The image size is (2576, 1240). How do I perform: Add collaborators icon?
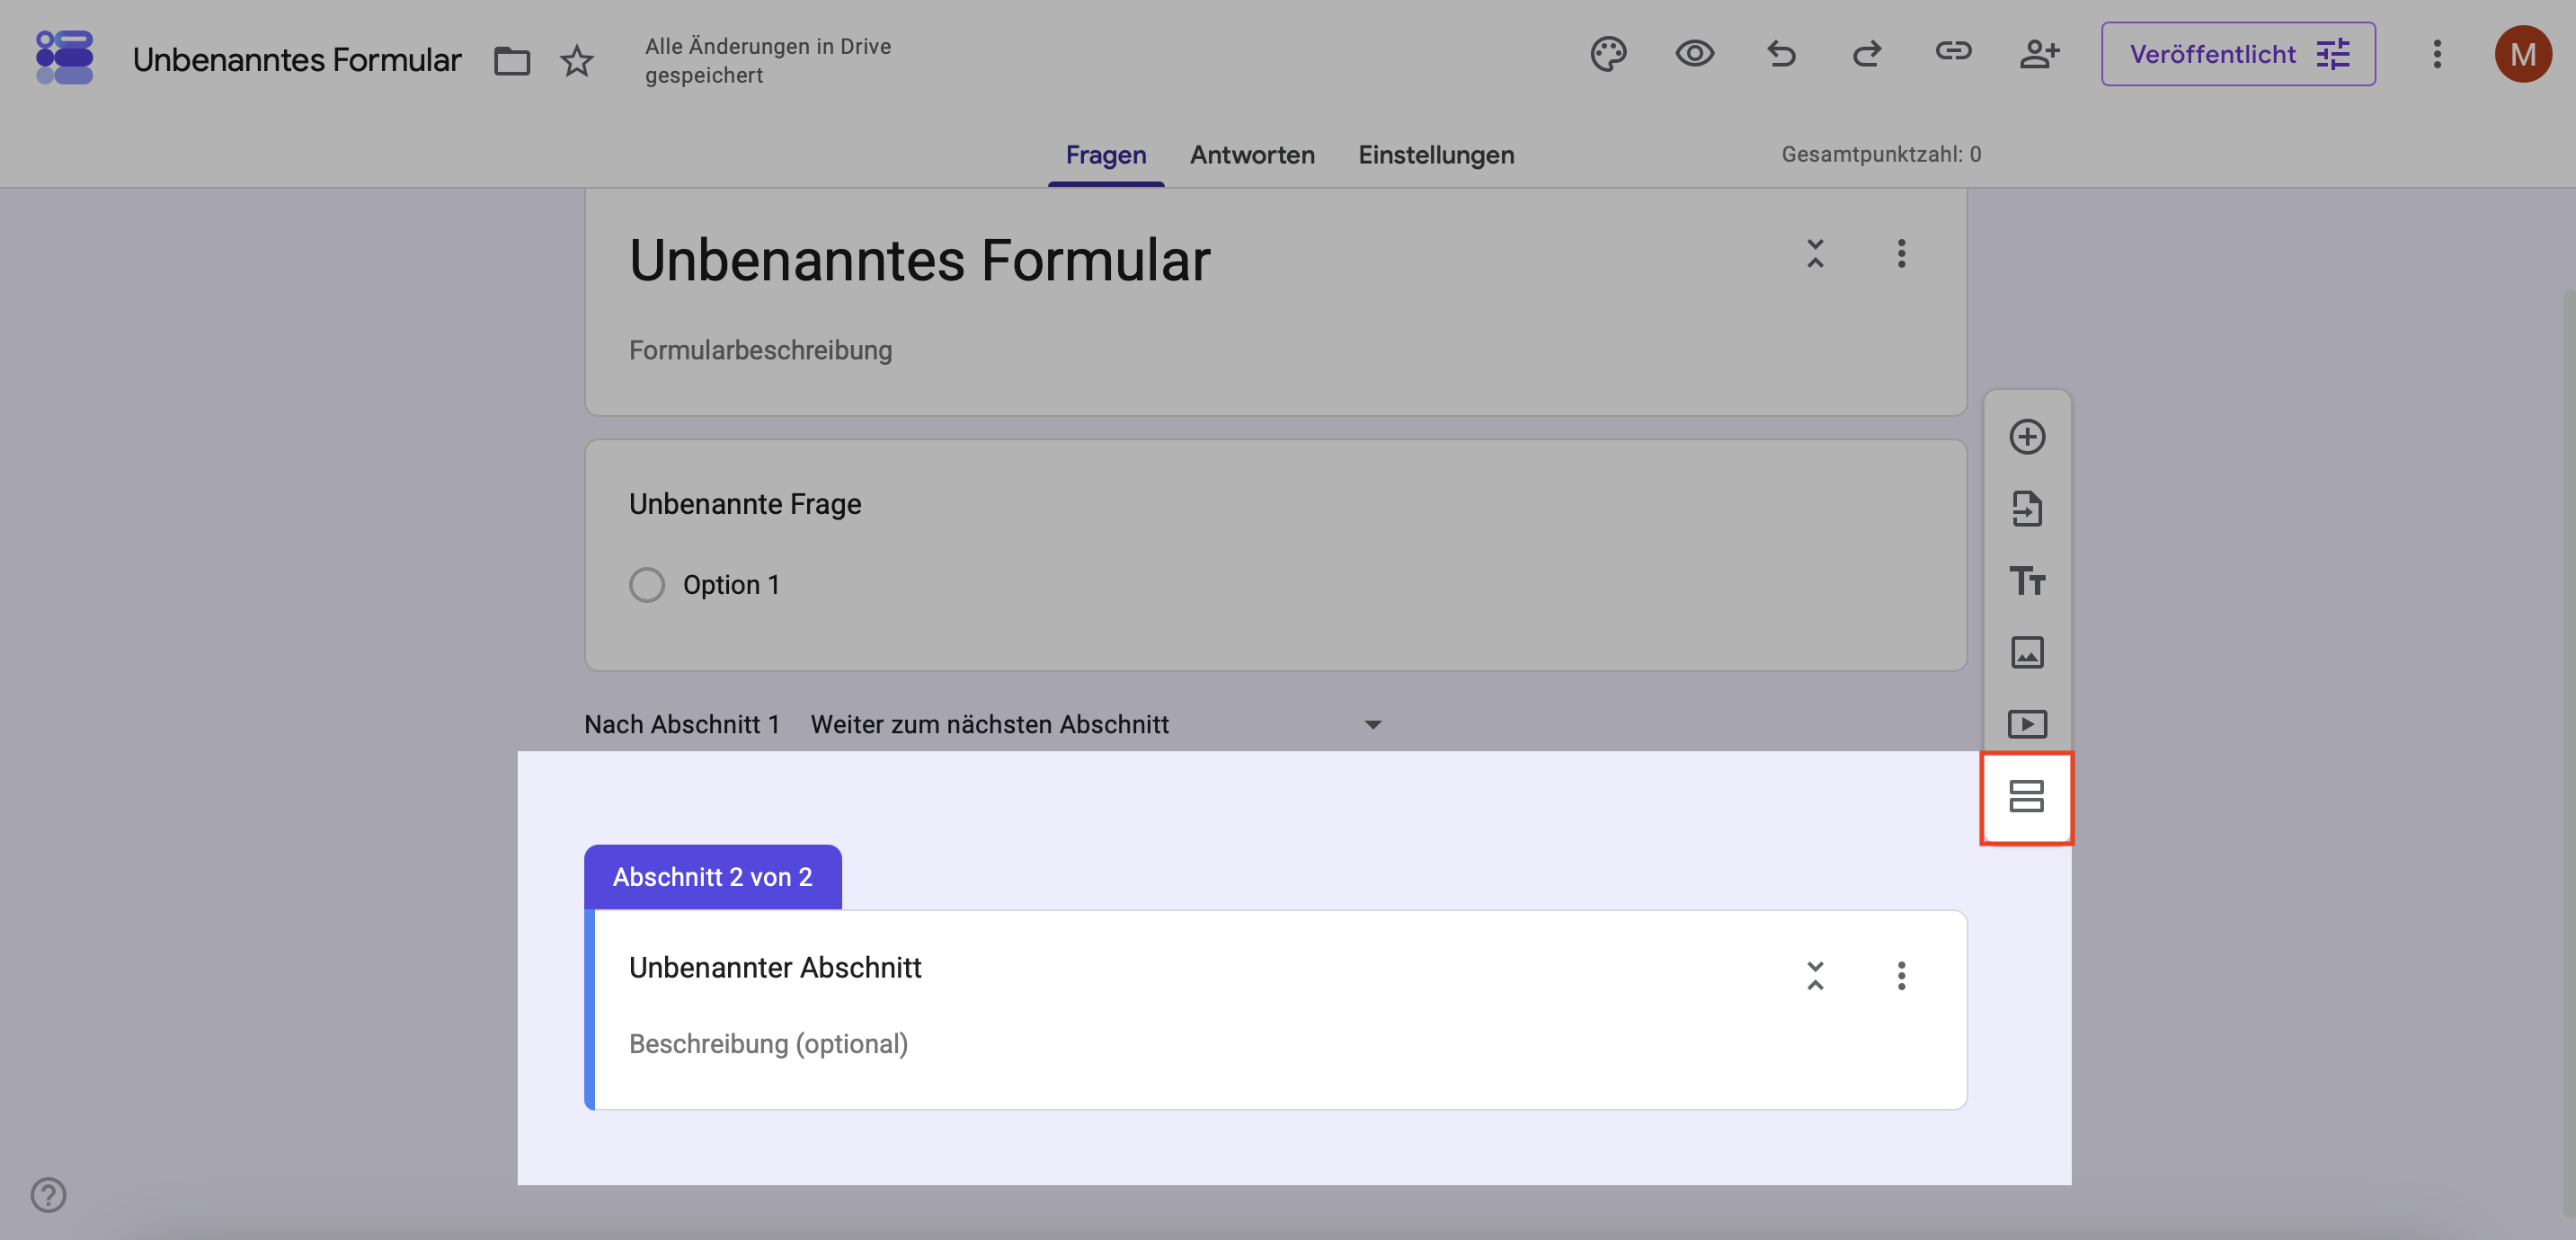(x=2039, y=54)
